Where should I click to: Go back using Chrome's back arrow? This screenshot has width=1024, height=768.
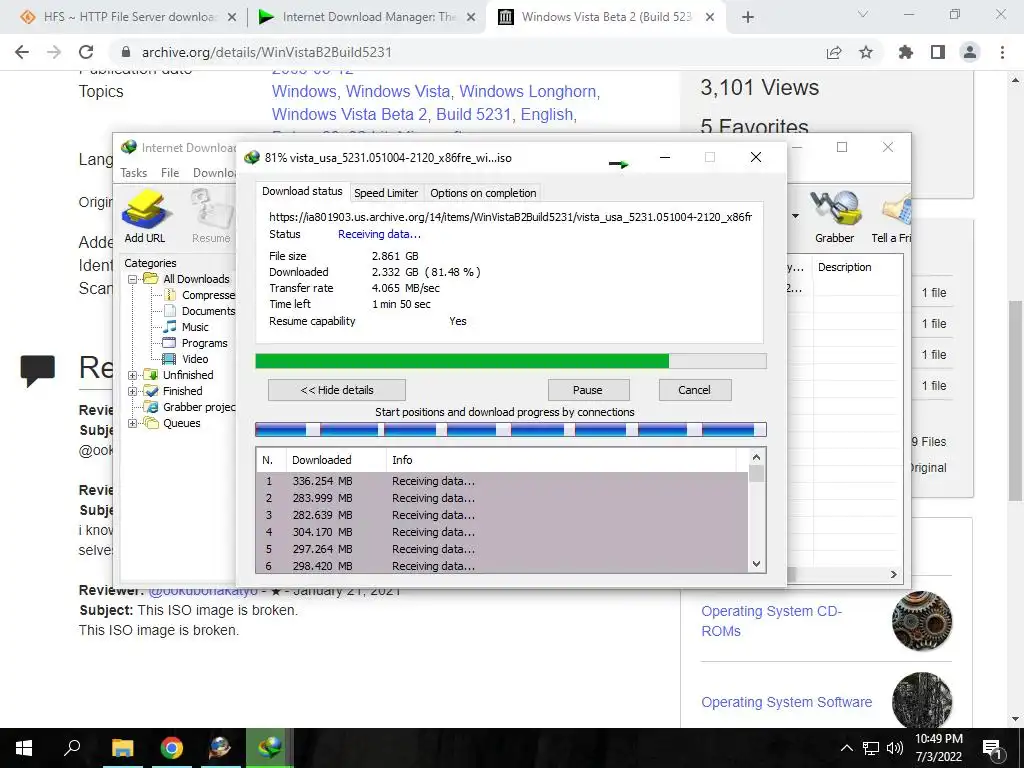click(22, 52)
